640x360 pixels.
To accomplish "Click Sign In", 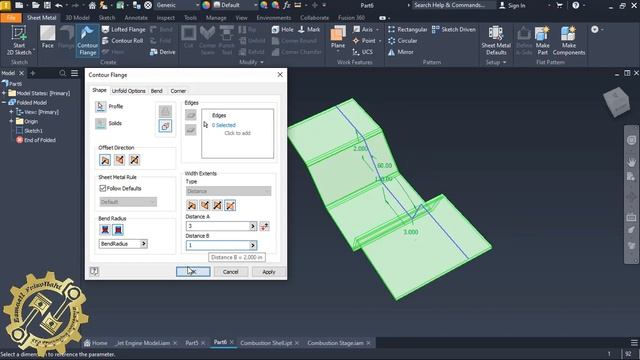I will point(513,5).
